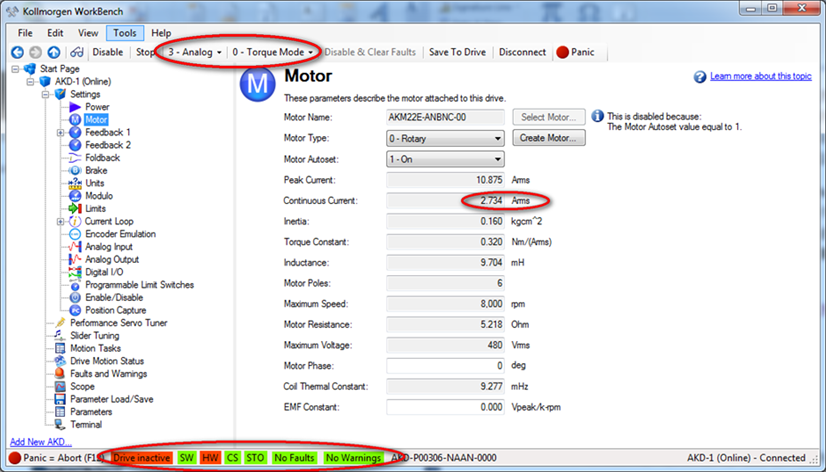Click the Slider Tuning icon
The image size is (826, 472).
(61, 336)
